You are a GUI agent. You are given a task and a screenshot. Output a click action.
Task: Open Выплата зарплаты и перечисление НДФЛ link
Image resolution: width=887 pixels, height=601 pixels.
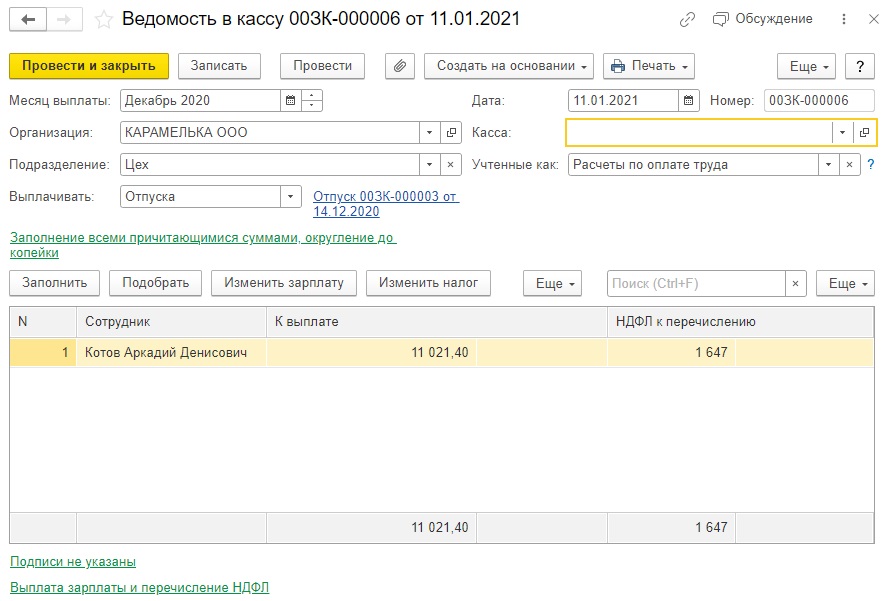coord(140,587)
